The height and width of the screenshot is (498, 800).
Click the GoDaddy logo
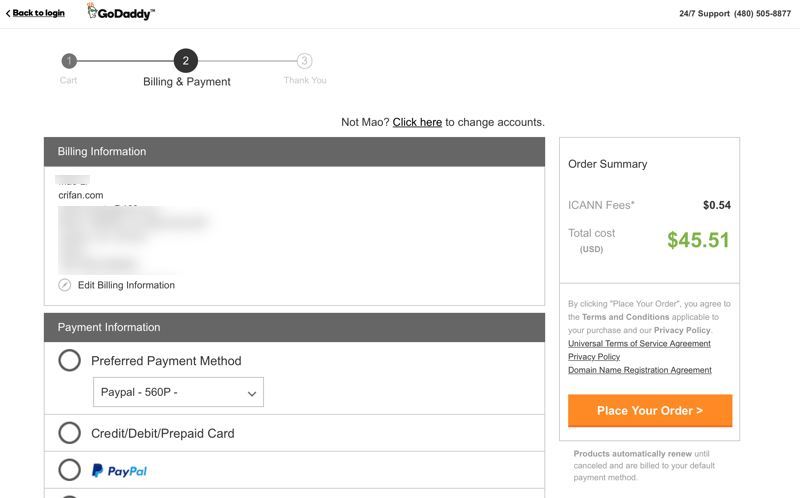tap(120, 13)
